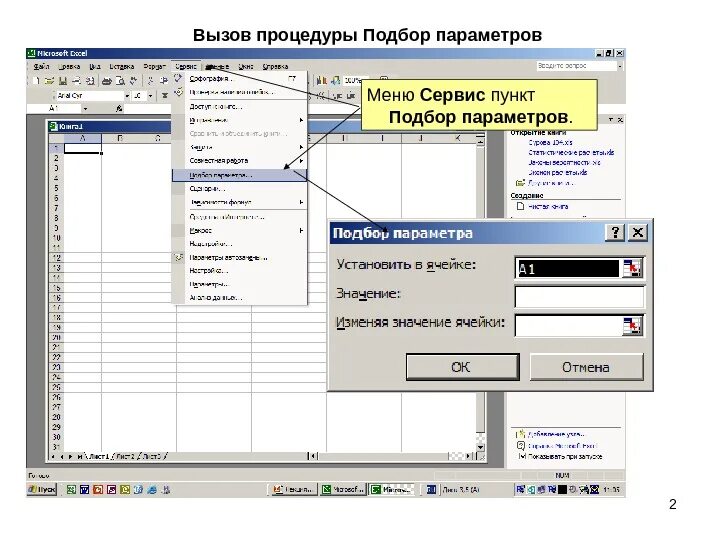Open the Законы вероятности recent file link
Image resolution: width=720 pixels, height=540 pixels.
[564, 163]
